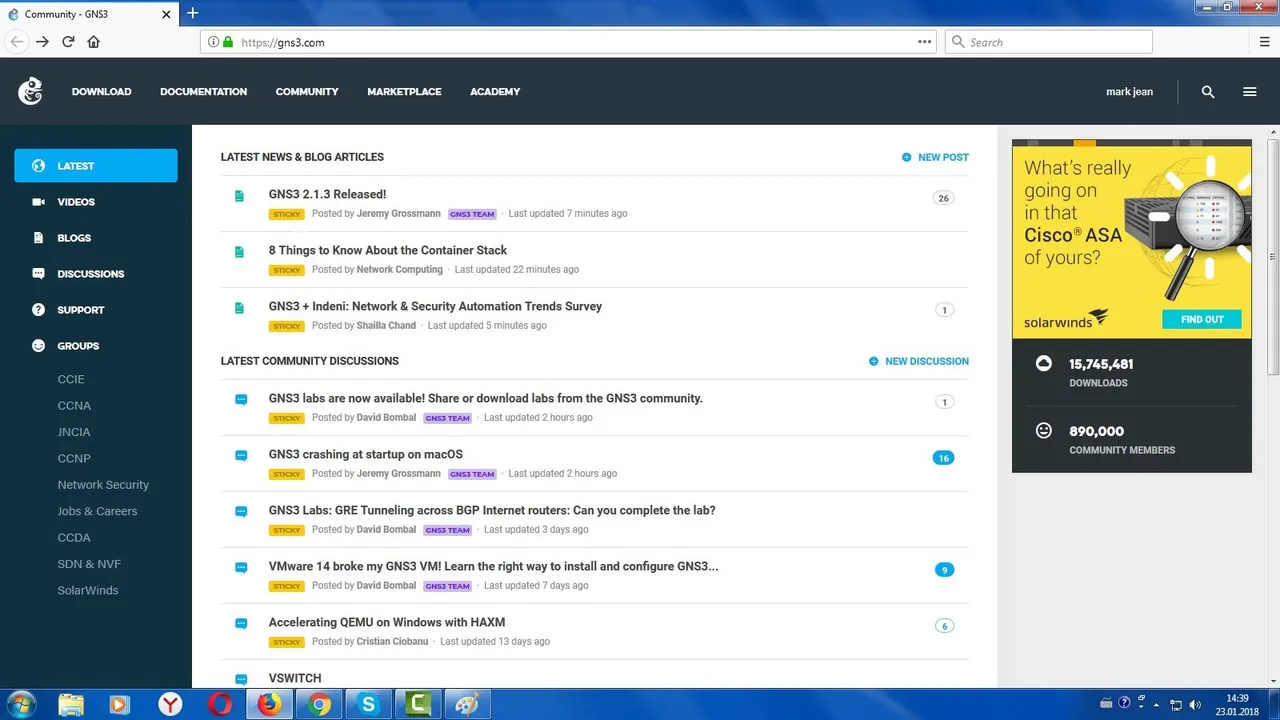Viewport: 1280px width, 720px height.
Task: Click the browser back arrow
Action: (x=17, y=42)
